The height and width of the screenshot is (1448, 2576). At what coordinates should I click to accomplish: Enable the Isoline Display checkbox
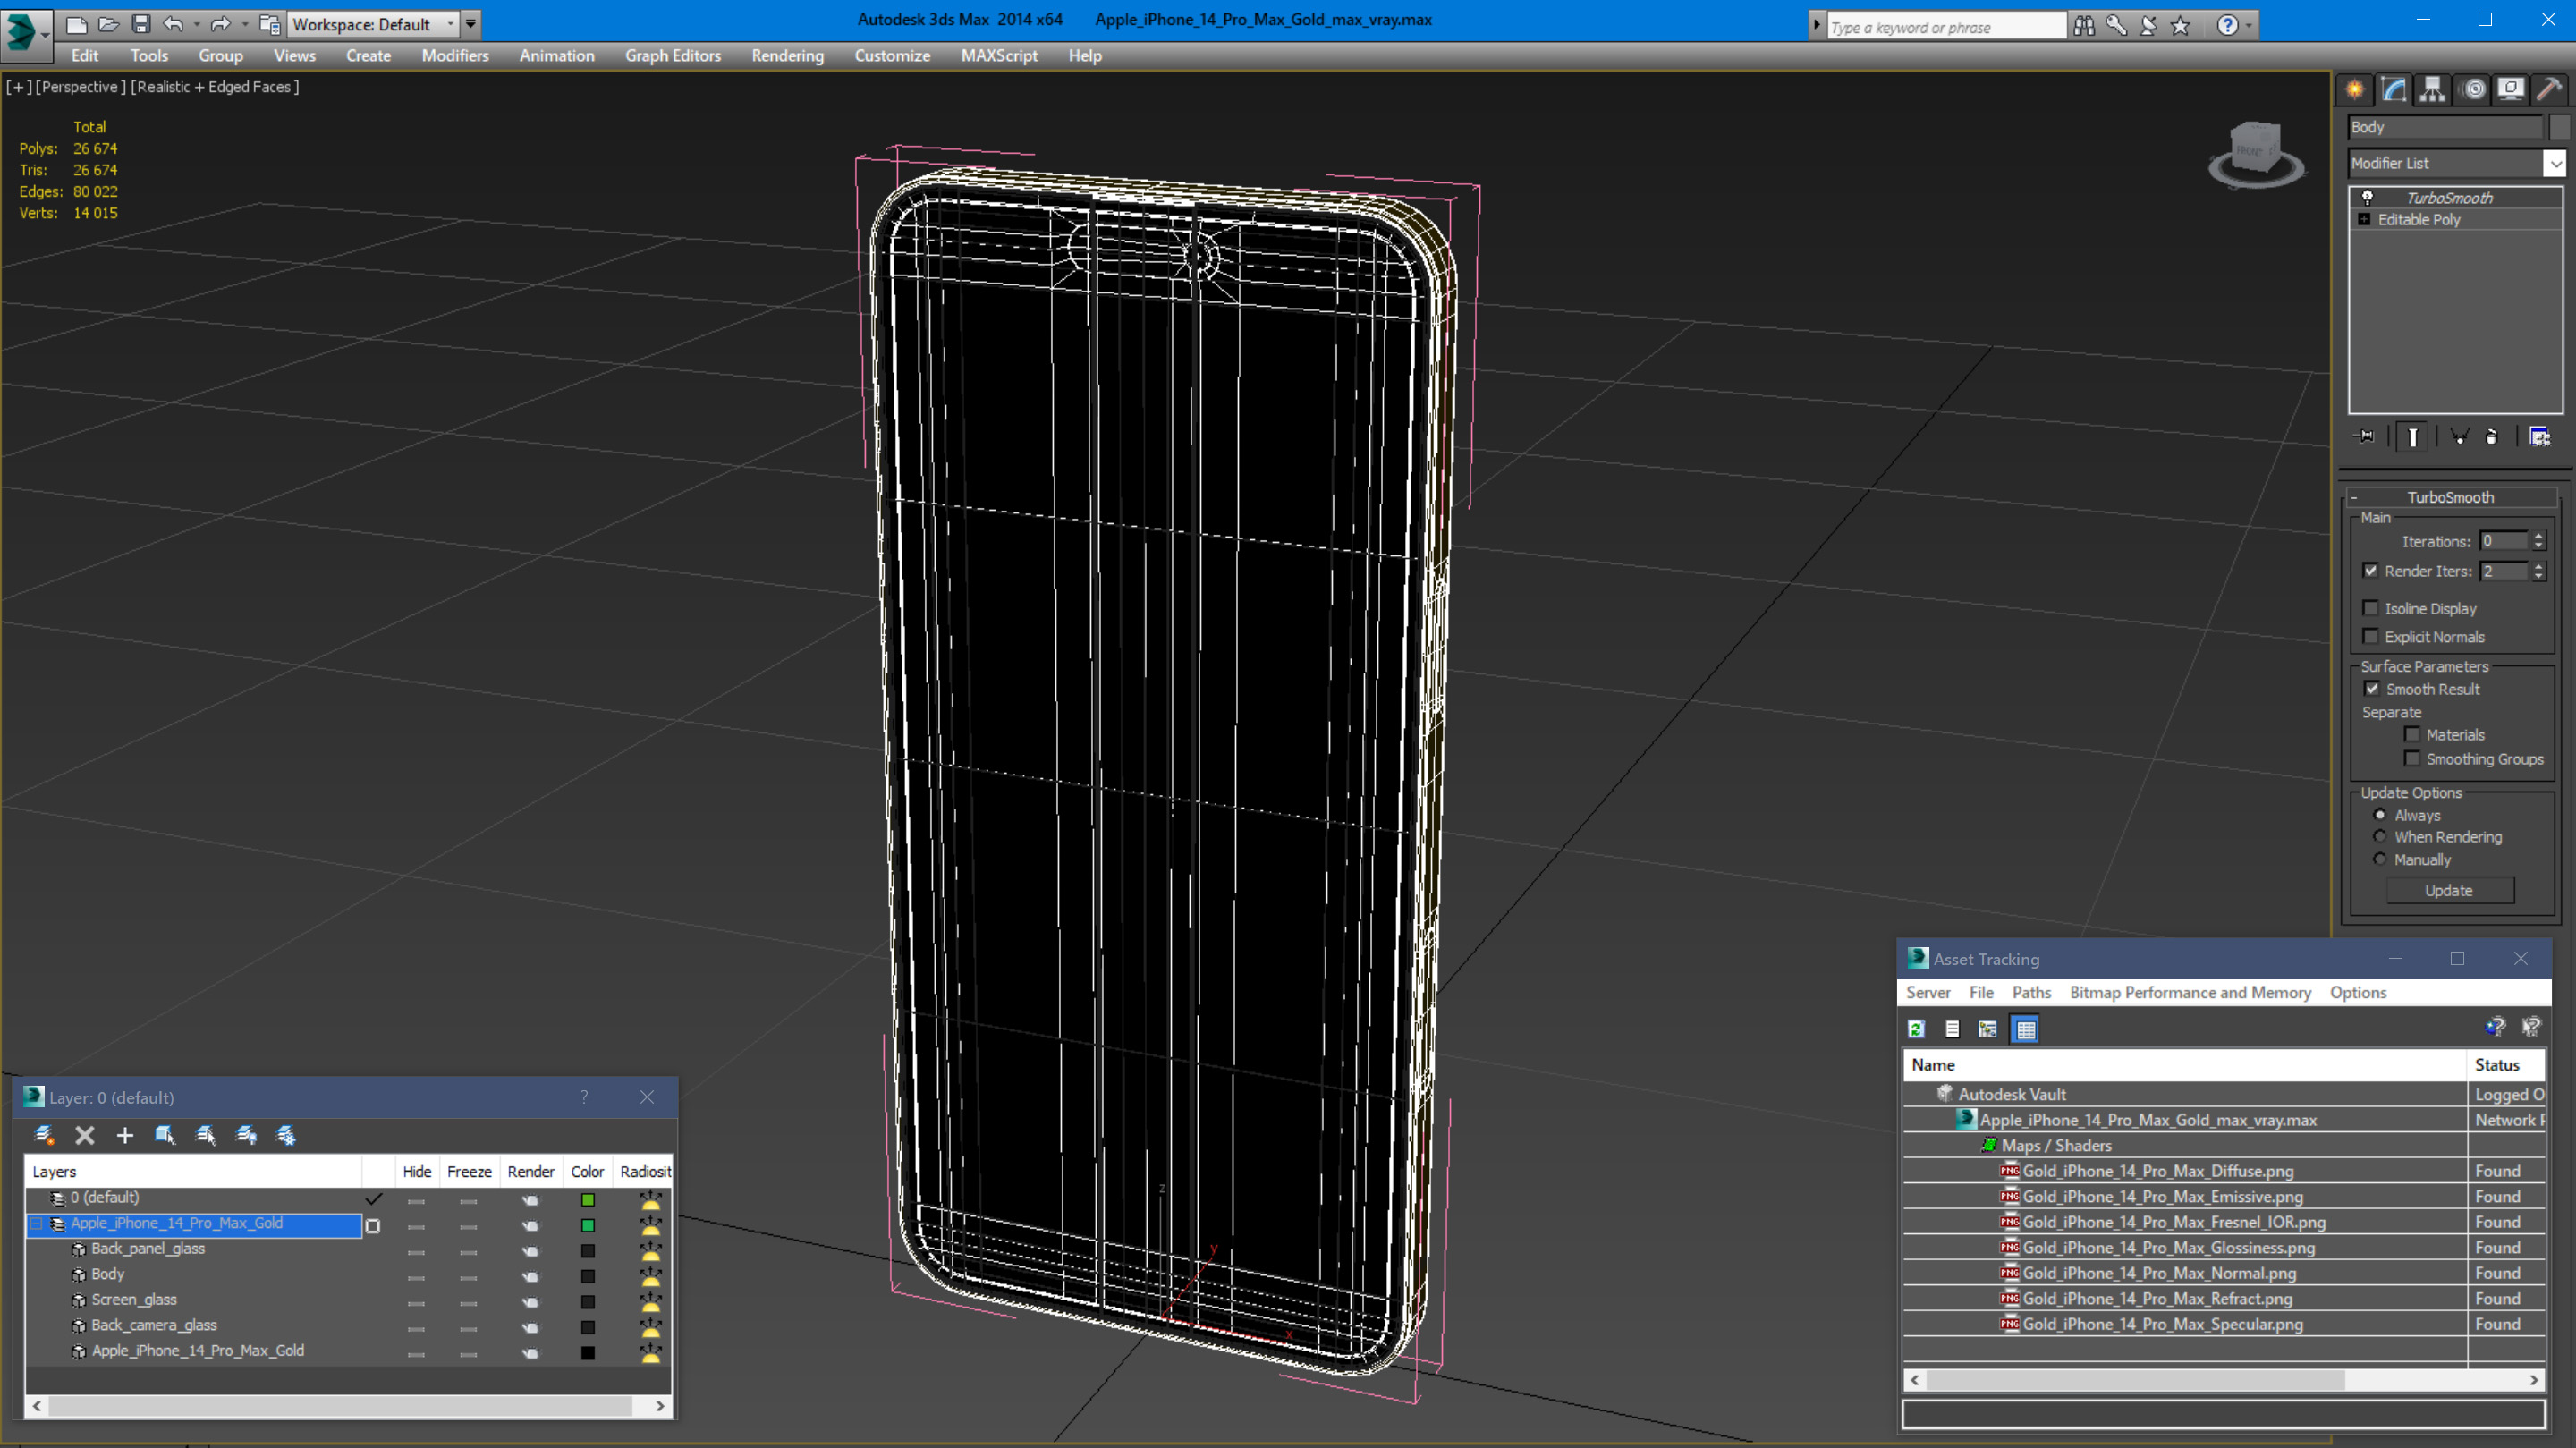coord(2370,608)
